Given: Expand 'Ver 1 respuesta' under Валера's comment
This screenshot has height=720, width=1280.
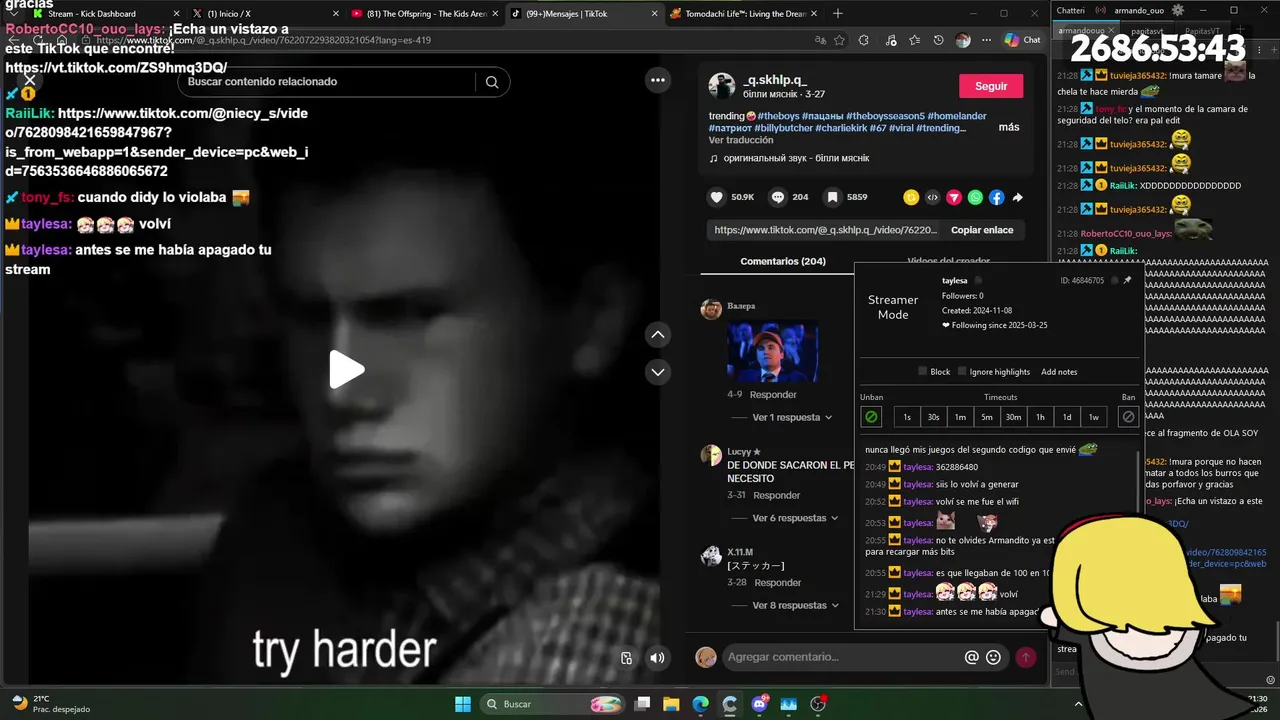Looking at the screenshot, I should point(792,417).
